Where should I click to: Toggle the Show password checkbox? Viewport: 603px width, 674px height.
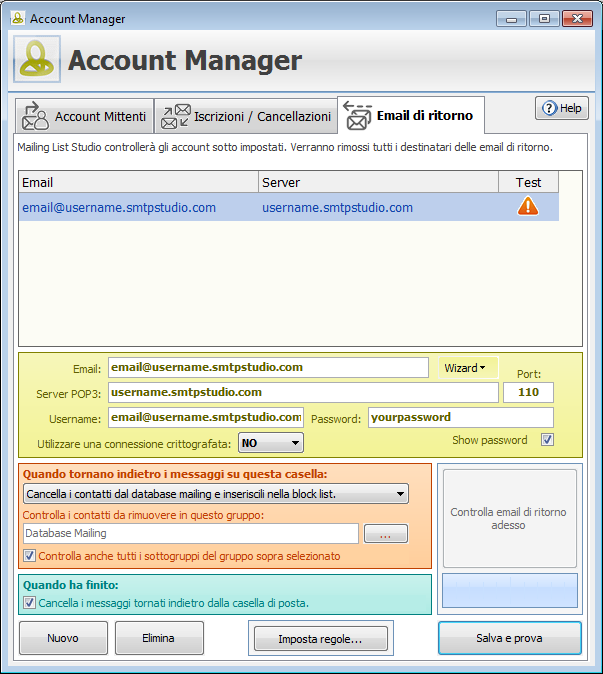coord(546,440)
